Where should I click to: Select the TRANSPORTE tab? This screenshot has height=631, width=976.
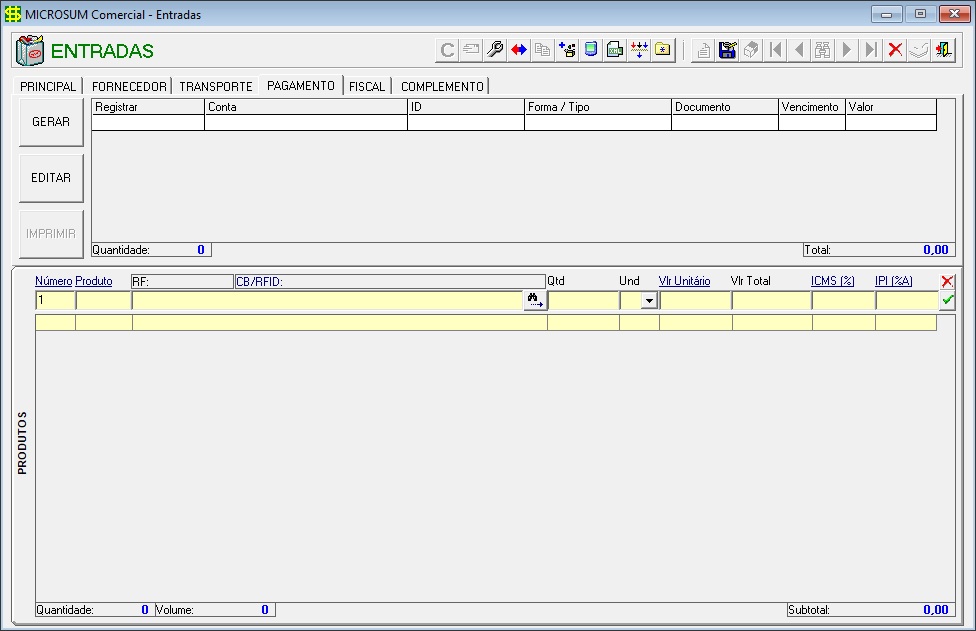click(x=216, y=87)
